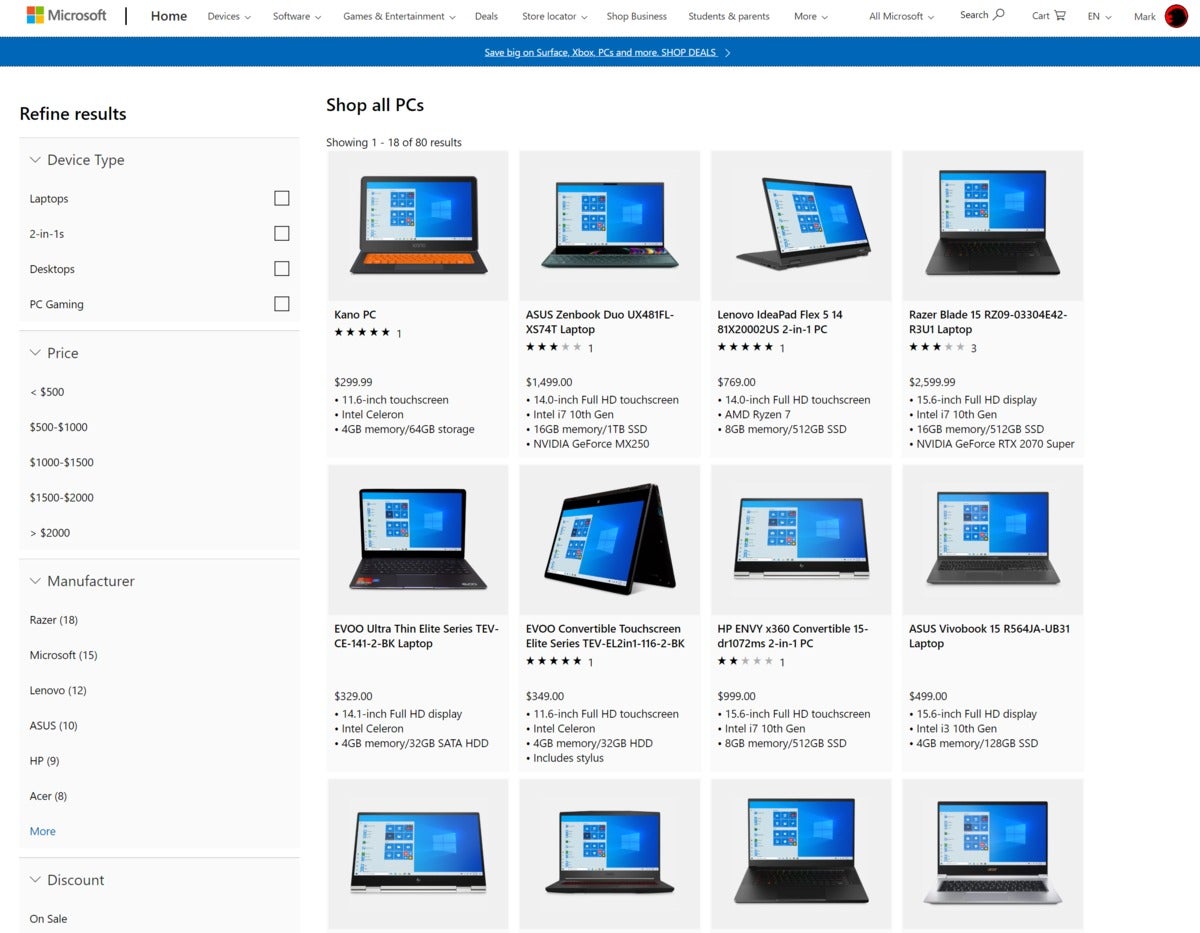Open the Software dropdown menu
The image size is (1200, 933).
coord(297,16)
